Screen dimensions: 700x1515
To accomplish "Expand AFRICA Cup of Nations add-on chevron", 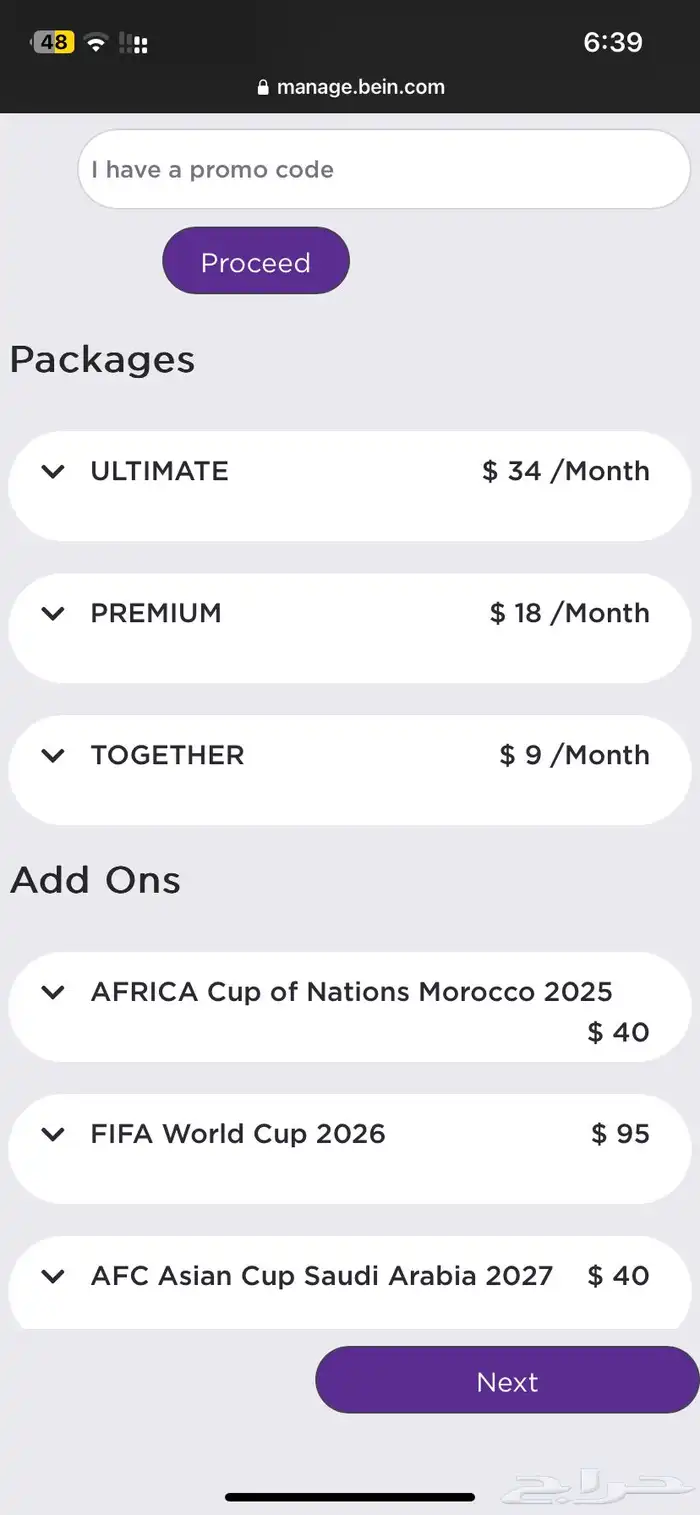I will coord(53,992).
